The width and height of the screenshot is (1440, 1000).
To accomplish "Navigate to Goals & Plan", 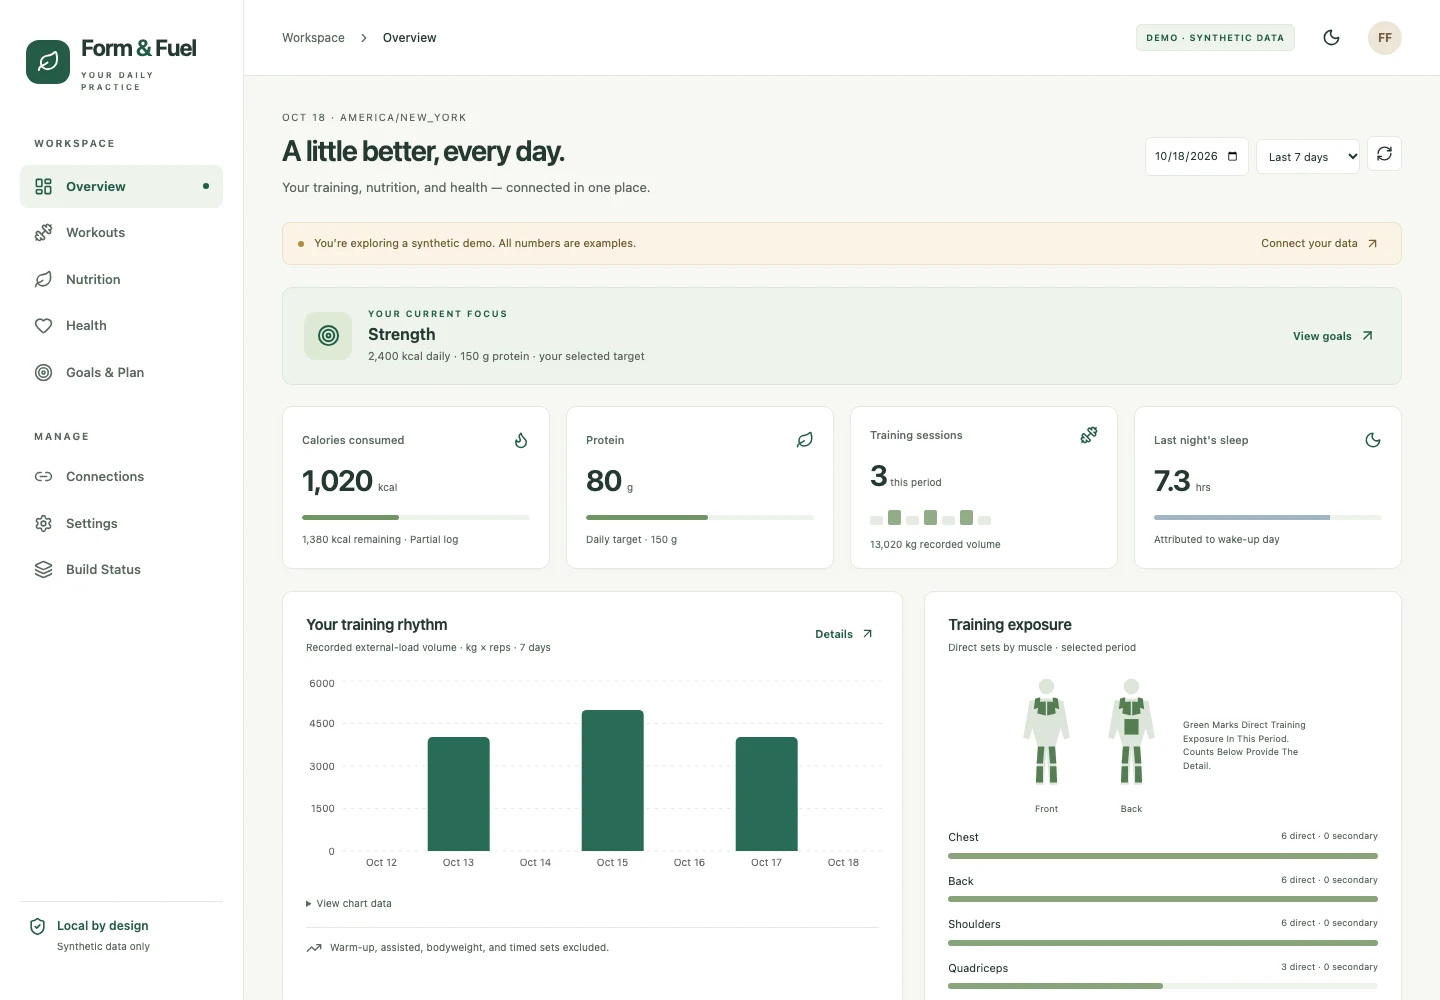I will click(121, 373).
